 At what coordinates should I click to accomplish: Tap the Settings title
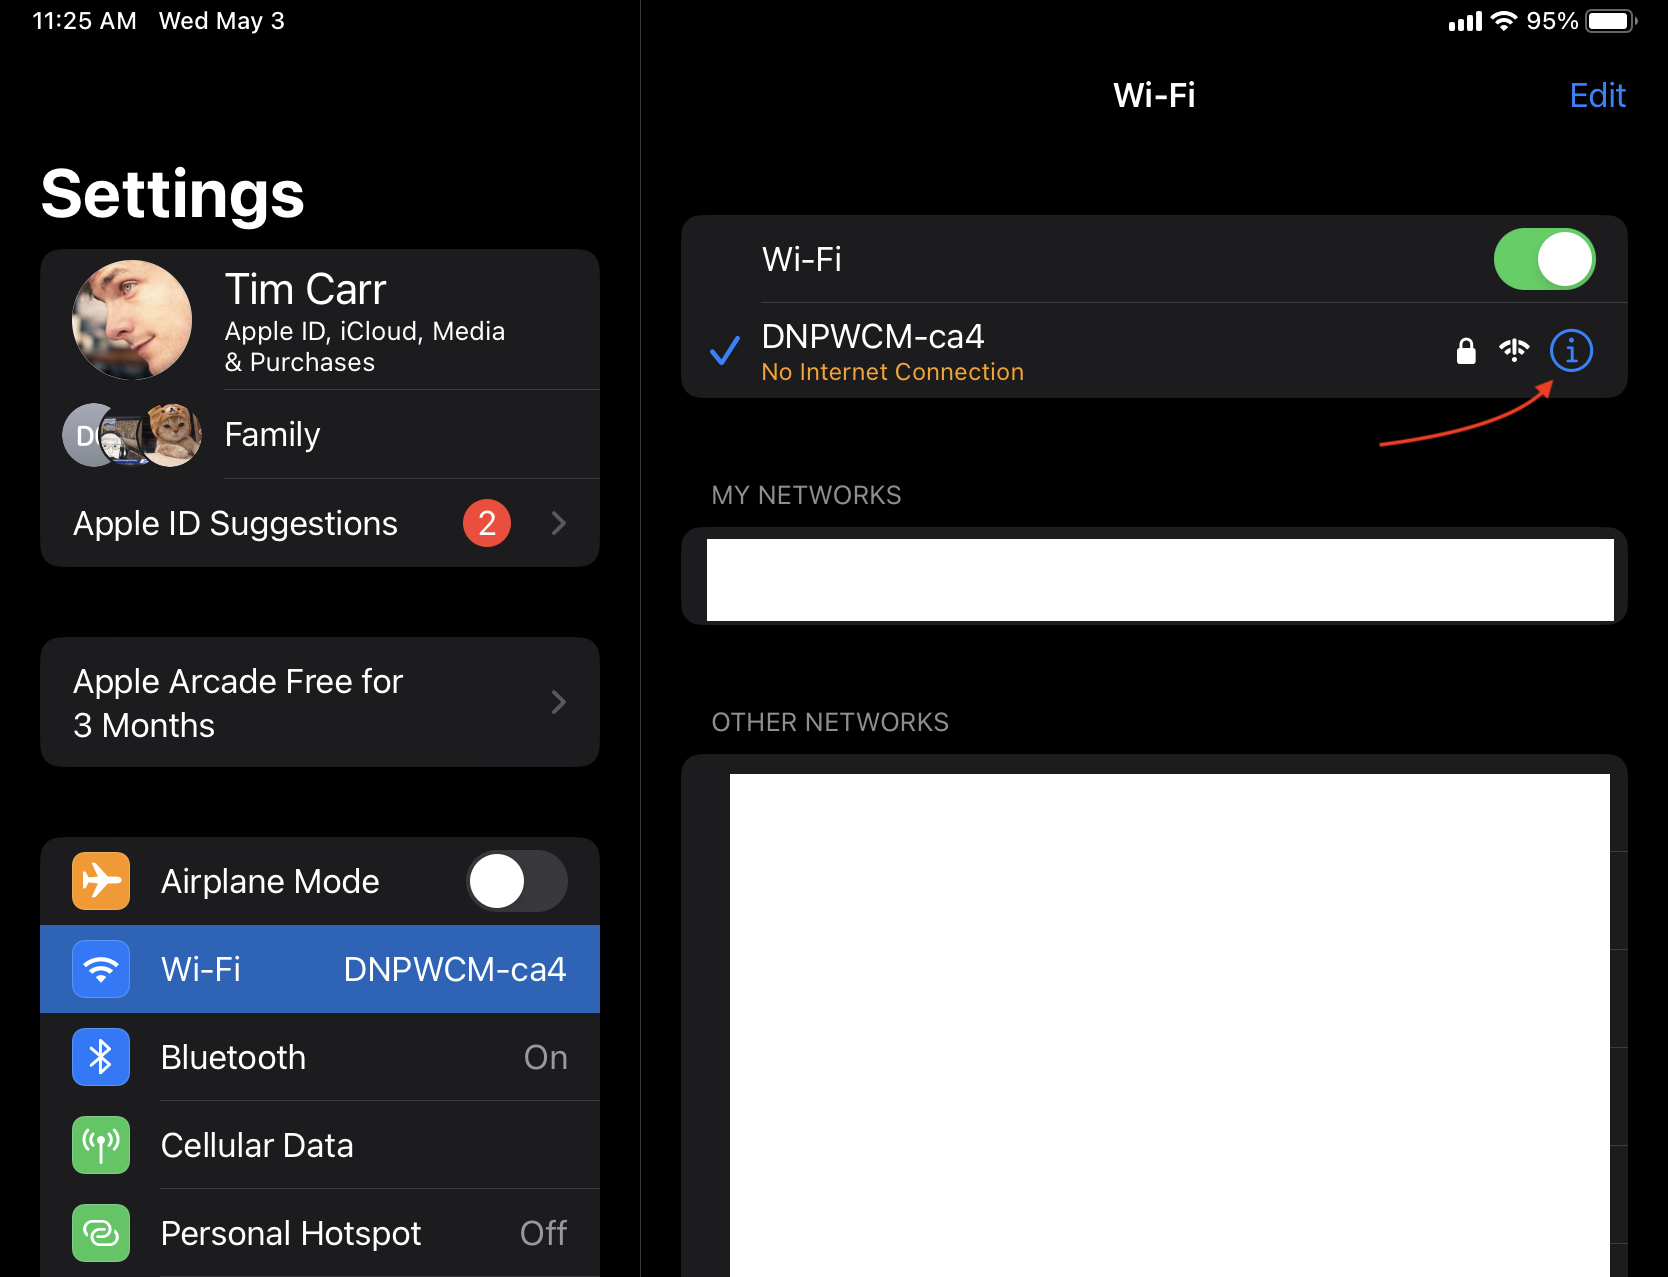(173, 194)
